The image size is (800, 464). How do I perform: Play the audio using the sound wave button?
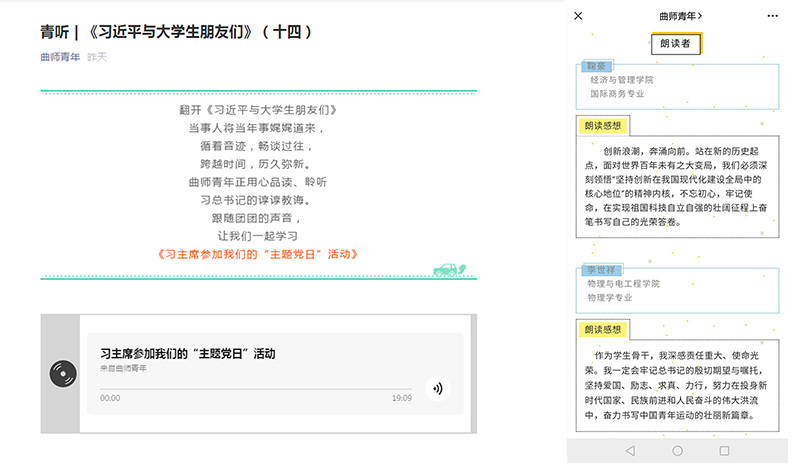pos(436,388)
